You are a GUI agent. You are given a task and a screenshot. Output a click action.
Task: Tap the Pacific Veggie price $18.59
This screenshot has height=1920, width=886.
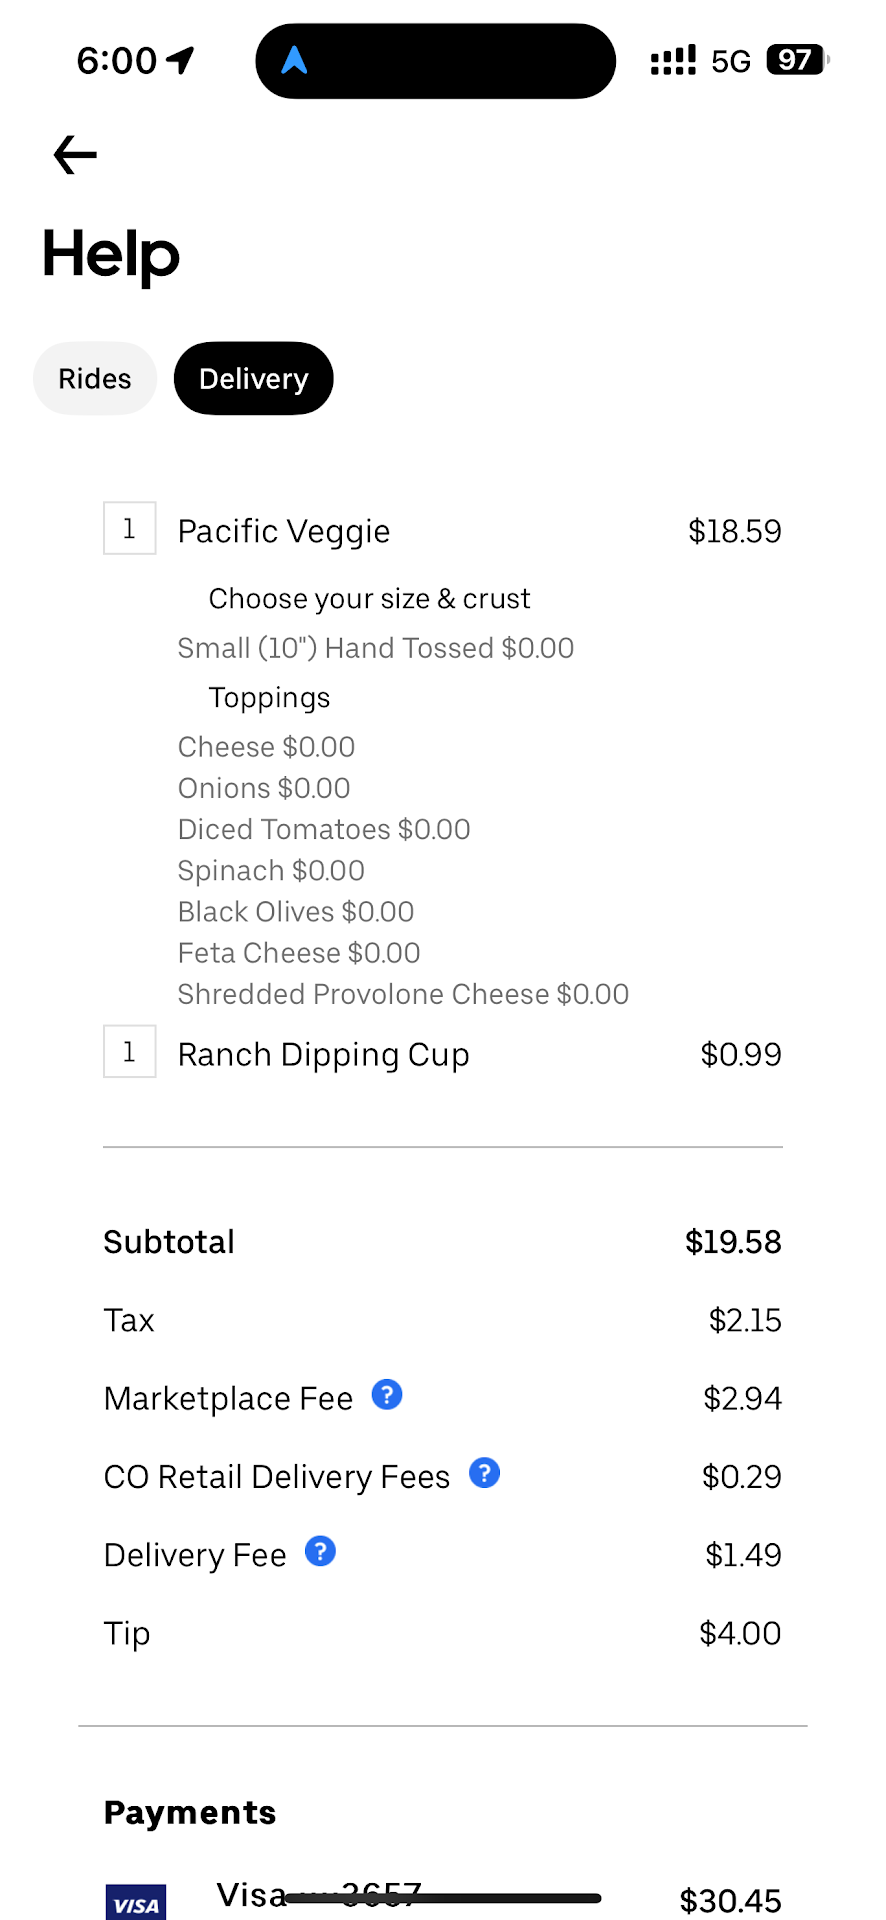tap(734, 531)
